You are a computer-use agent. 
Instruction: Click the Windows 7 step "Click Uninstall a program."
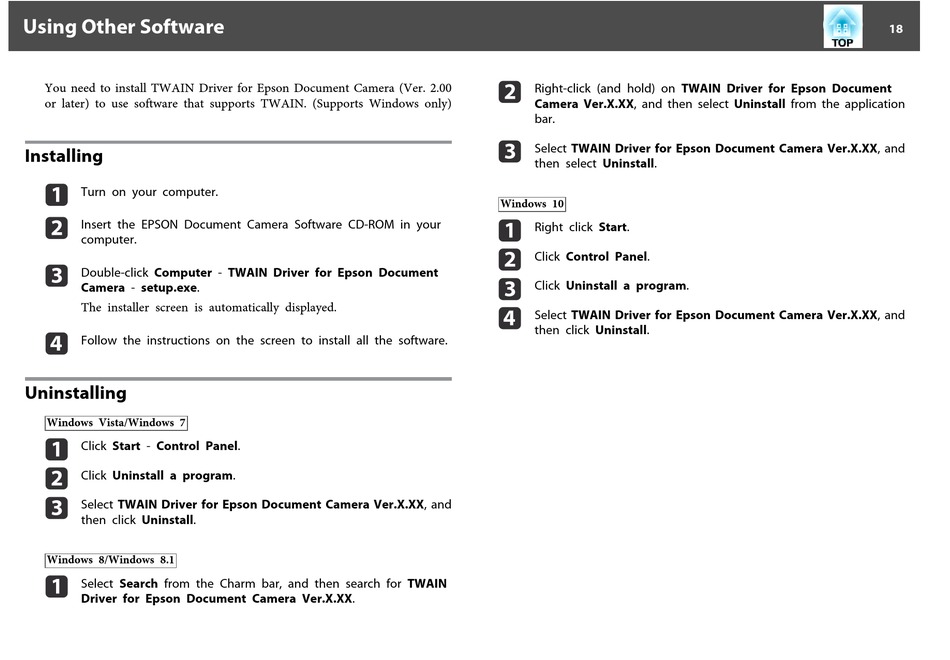158,476
